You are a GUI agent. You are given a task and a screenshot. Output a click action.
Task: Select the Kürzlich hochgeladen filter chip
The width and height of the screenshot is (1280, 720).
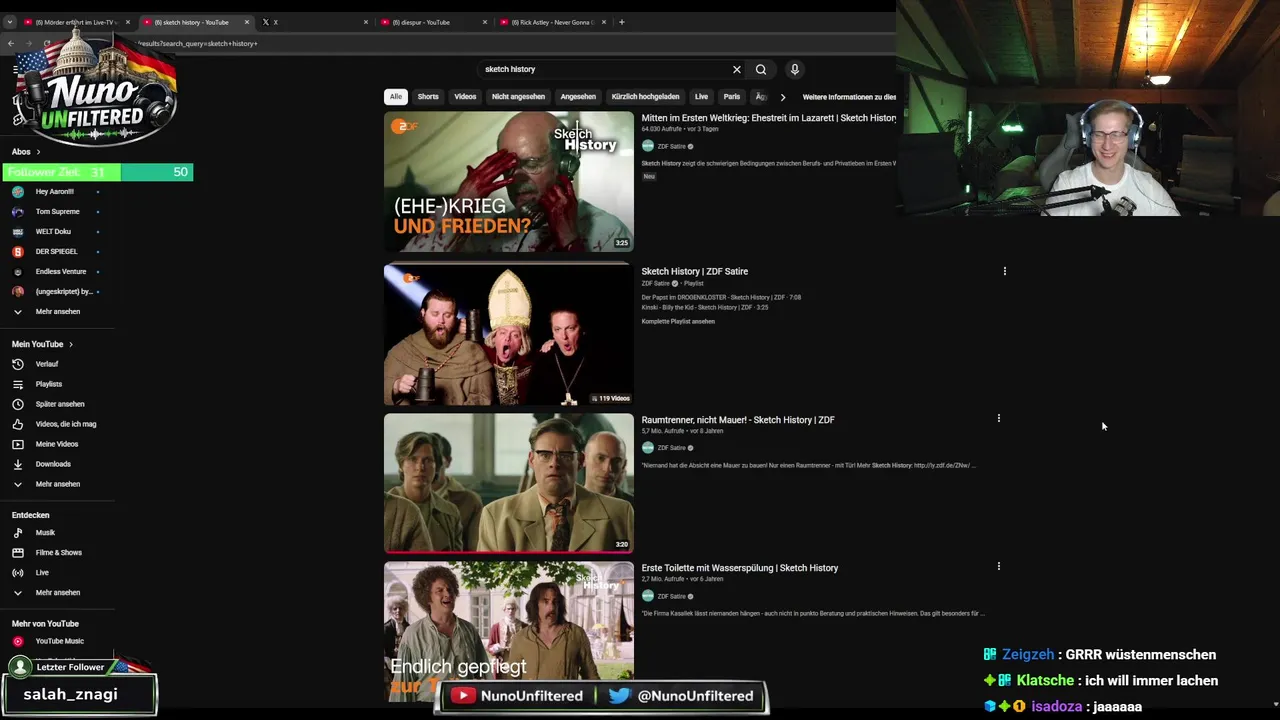tap(645, 97)
